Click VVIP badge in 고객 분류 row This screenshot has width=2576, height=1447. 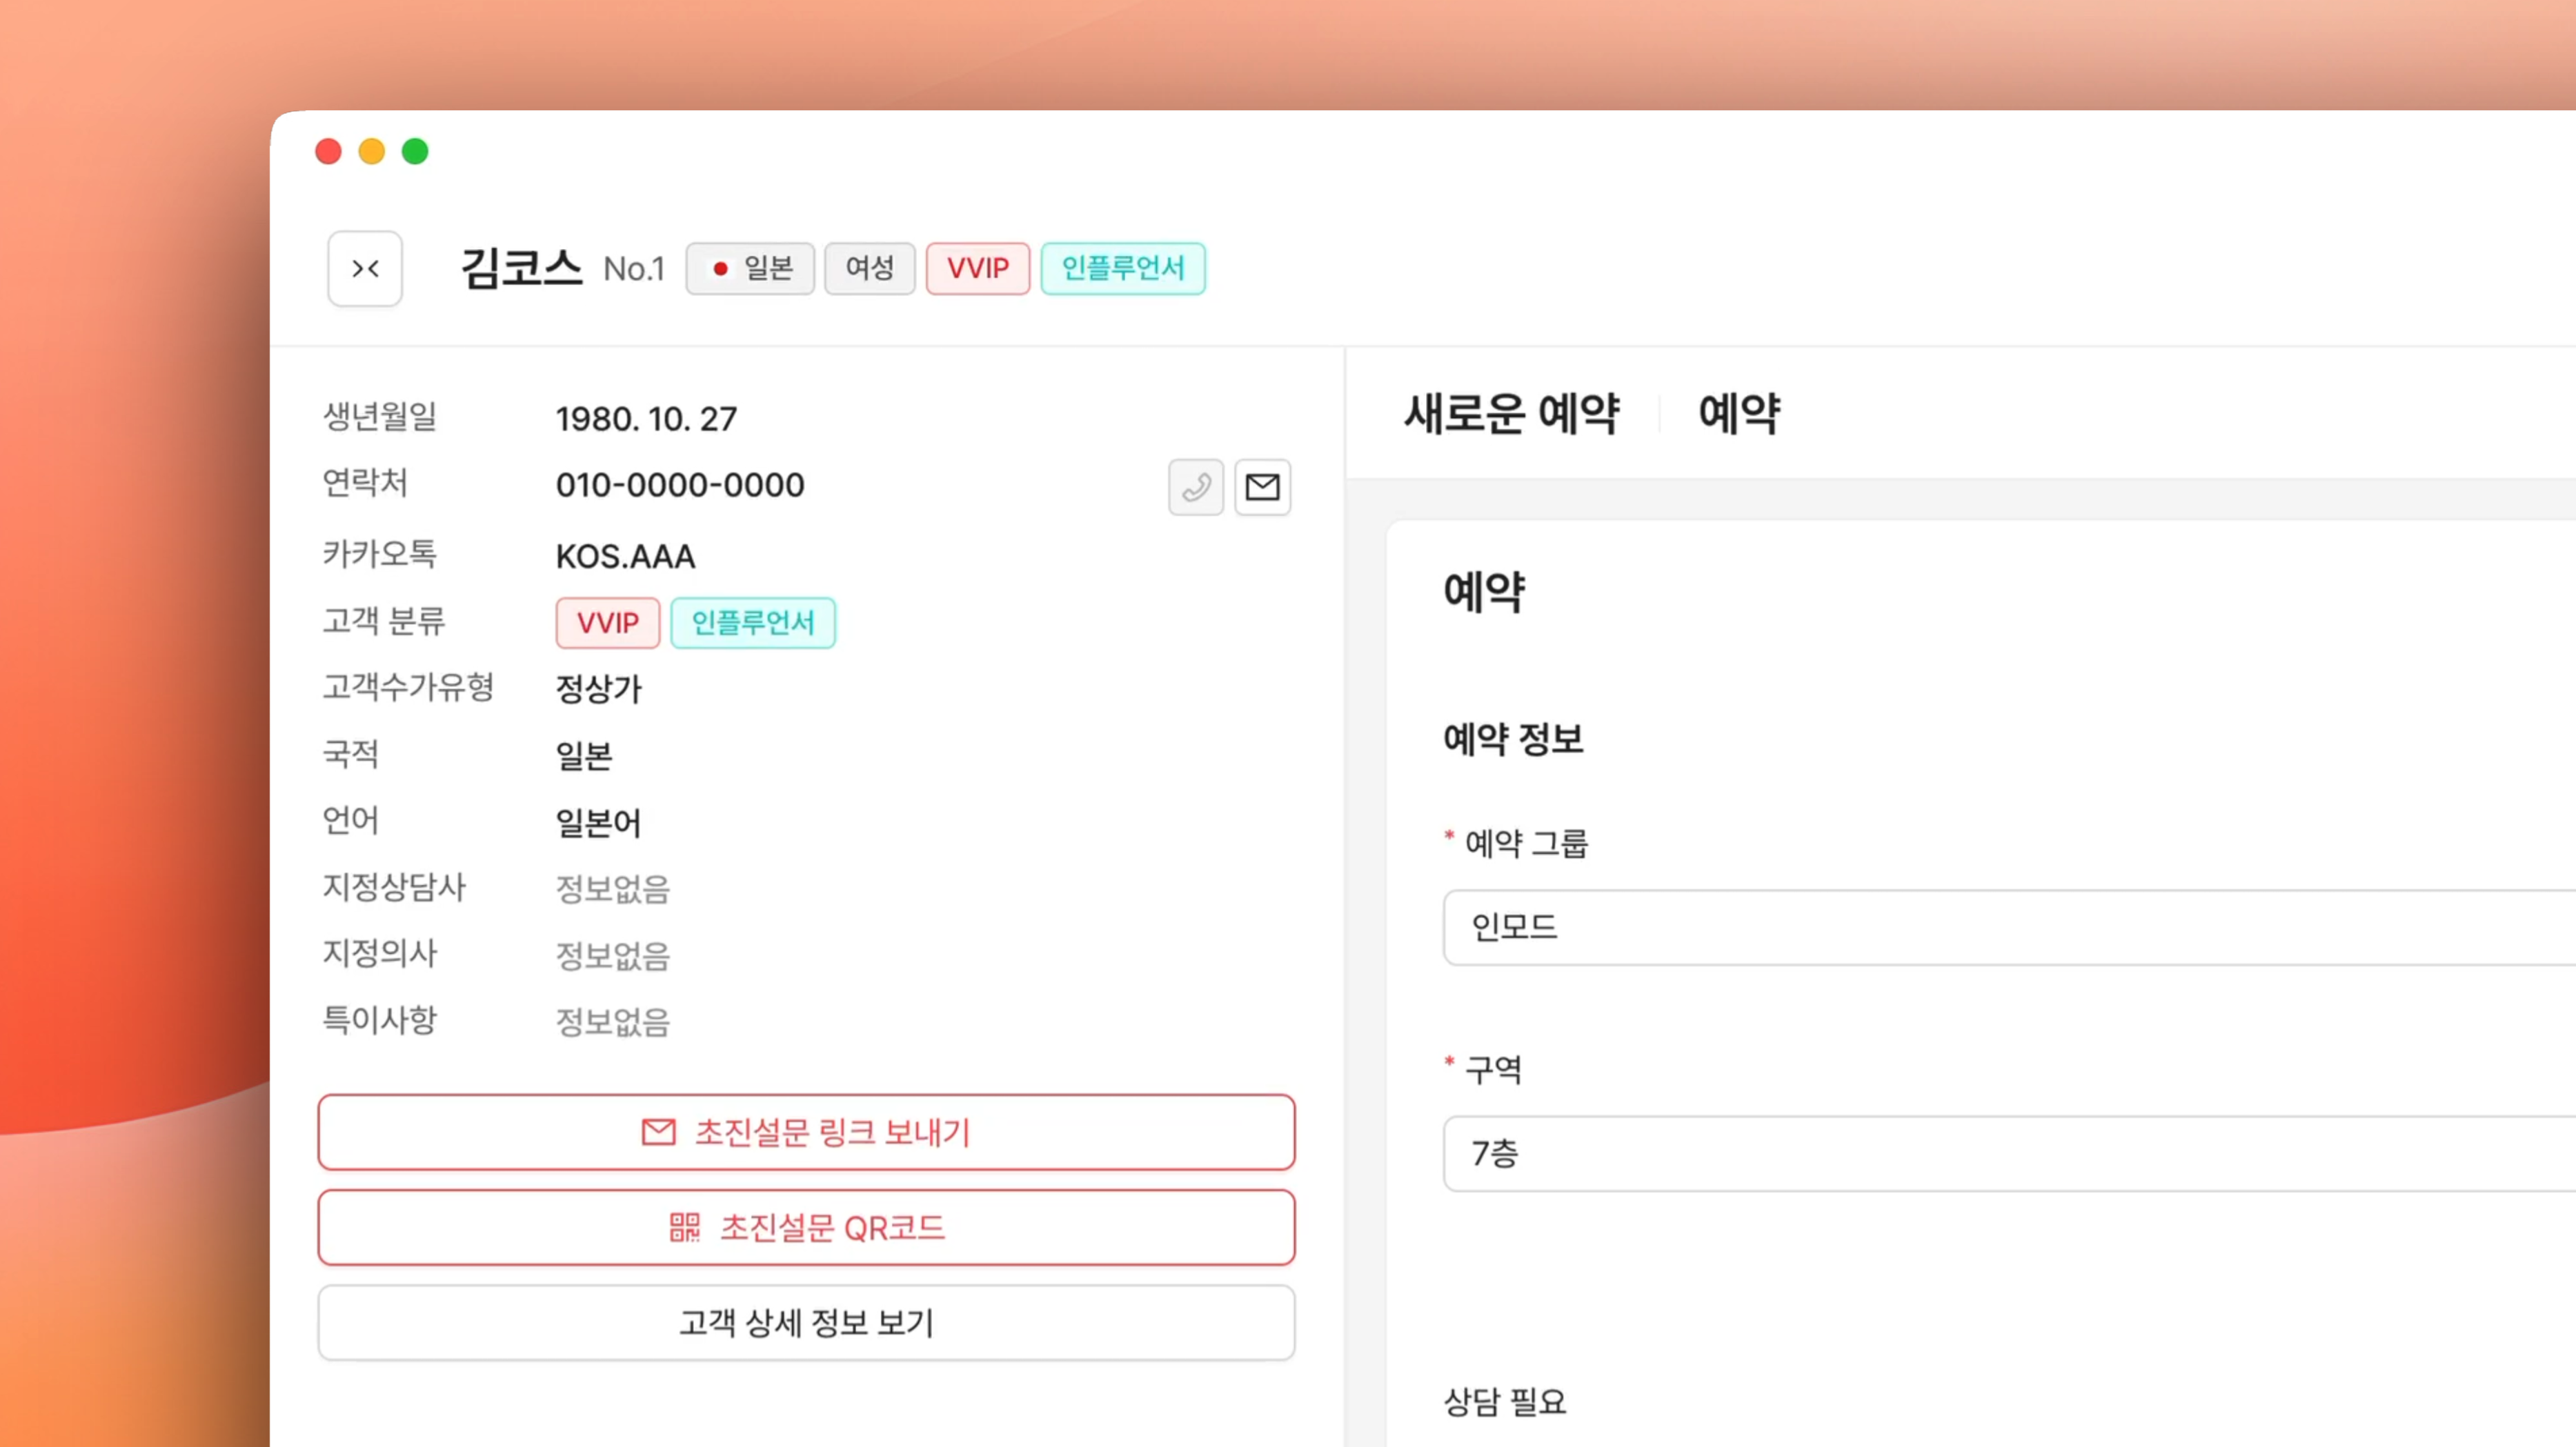(607, 623)
